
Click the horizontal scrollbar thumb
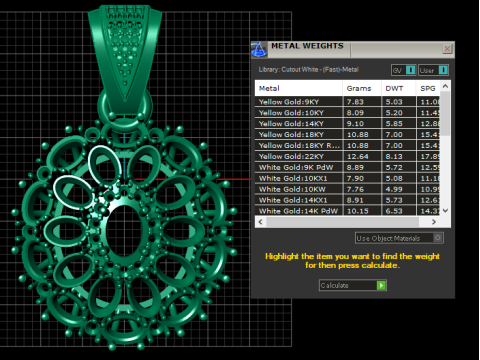click(342, 222)
